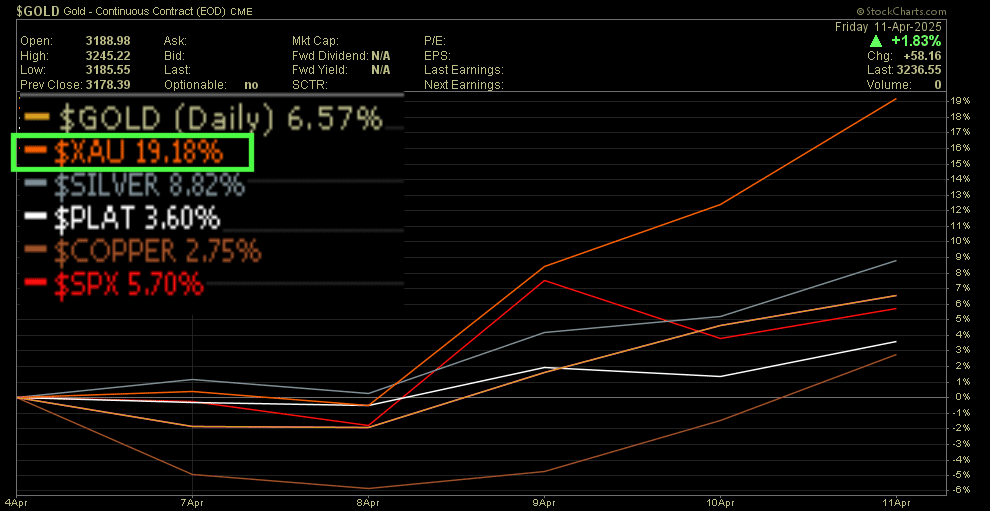Click the 'Next Earnings:' label
The image size is (990, 511).
pyautogui.click(x=463, y=85)
